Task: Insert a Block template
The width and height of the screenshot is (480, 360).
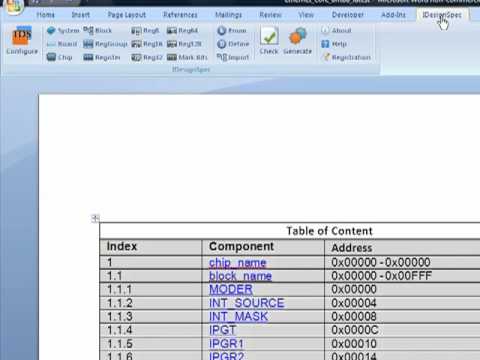Action: click(x=97, y=31)
